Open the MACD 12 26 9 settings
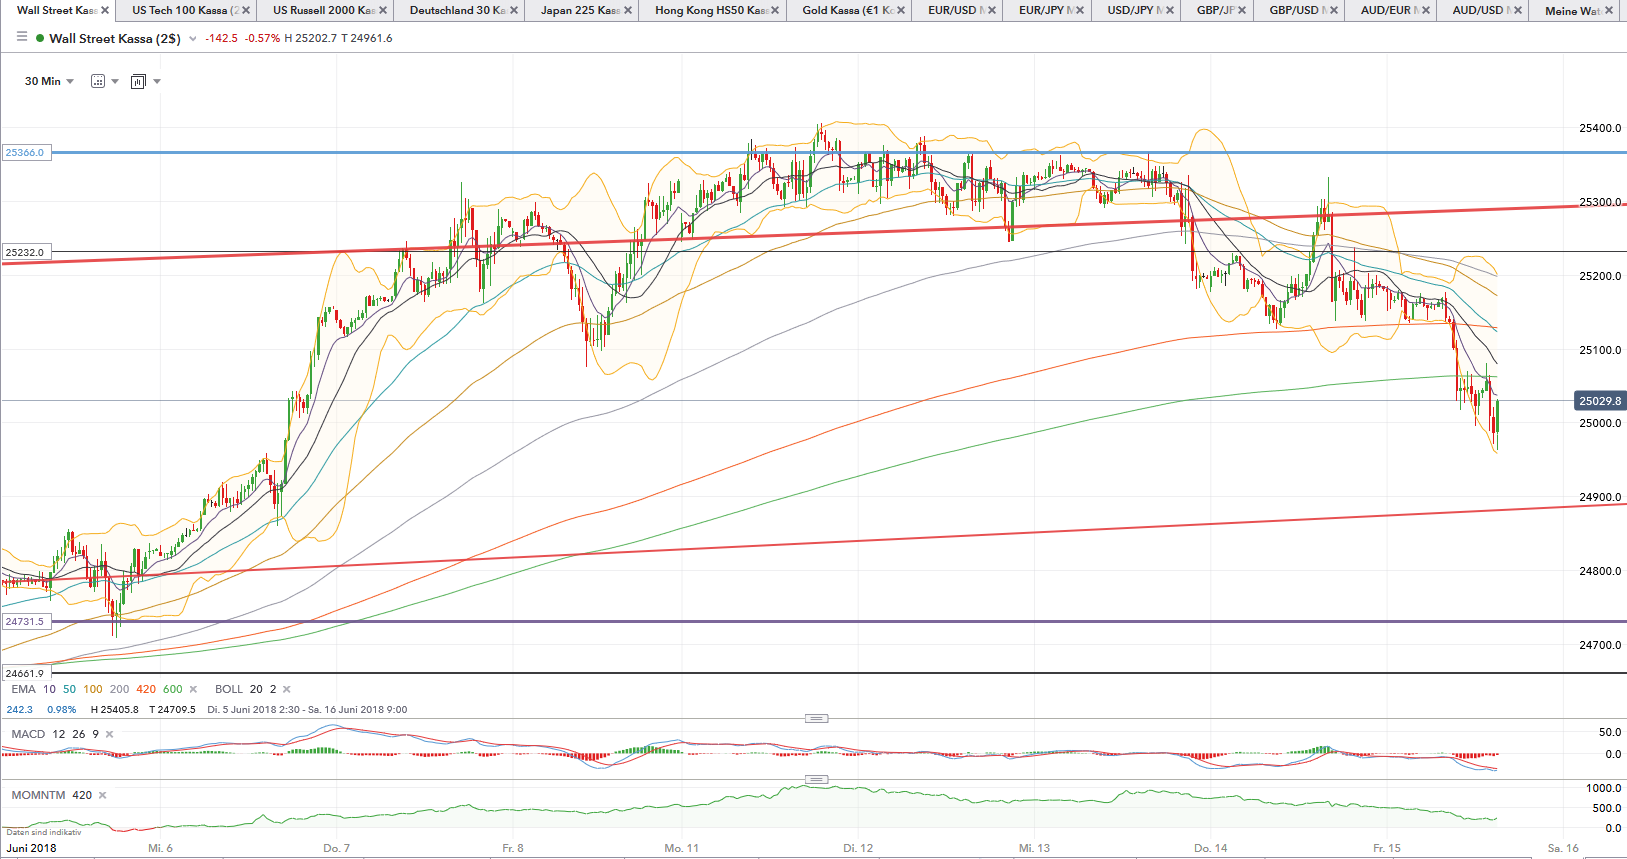Screen dimensions: 1627x859 [55, 734]
